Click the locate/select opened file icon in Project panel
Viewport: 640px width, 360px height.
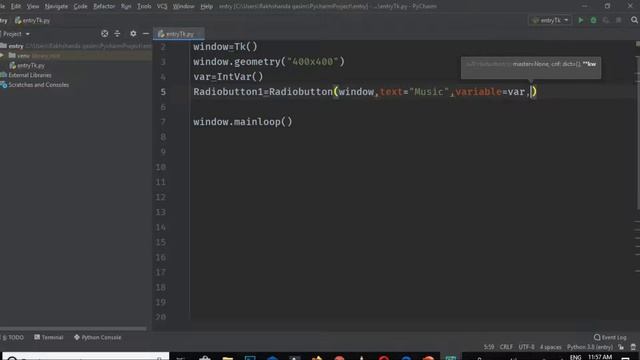104,34
